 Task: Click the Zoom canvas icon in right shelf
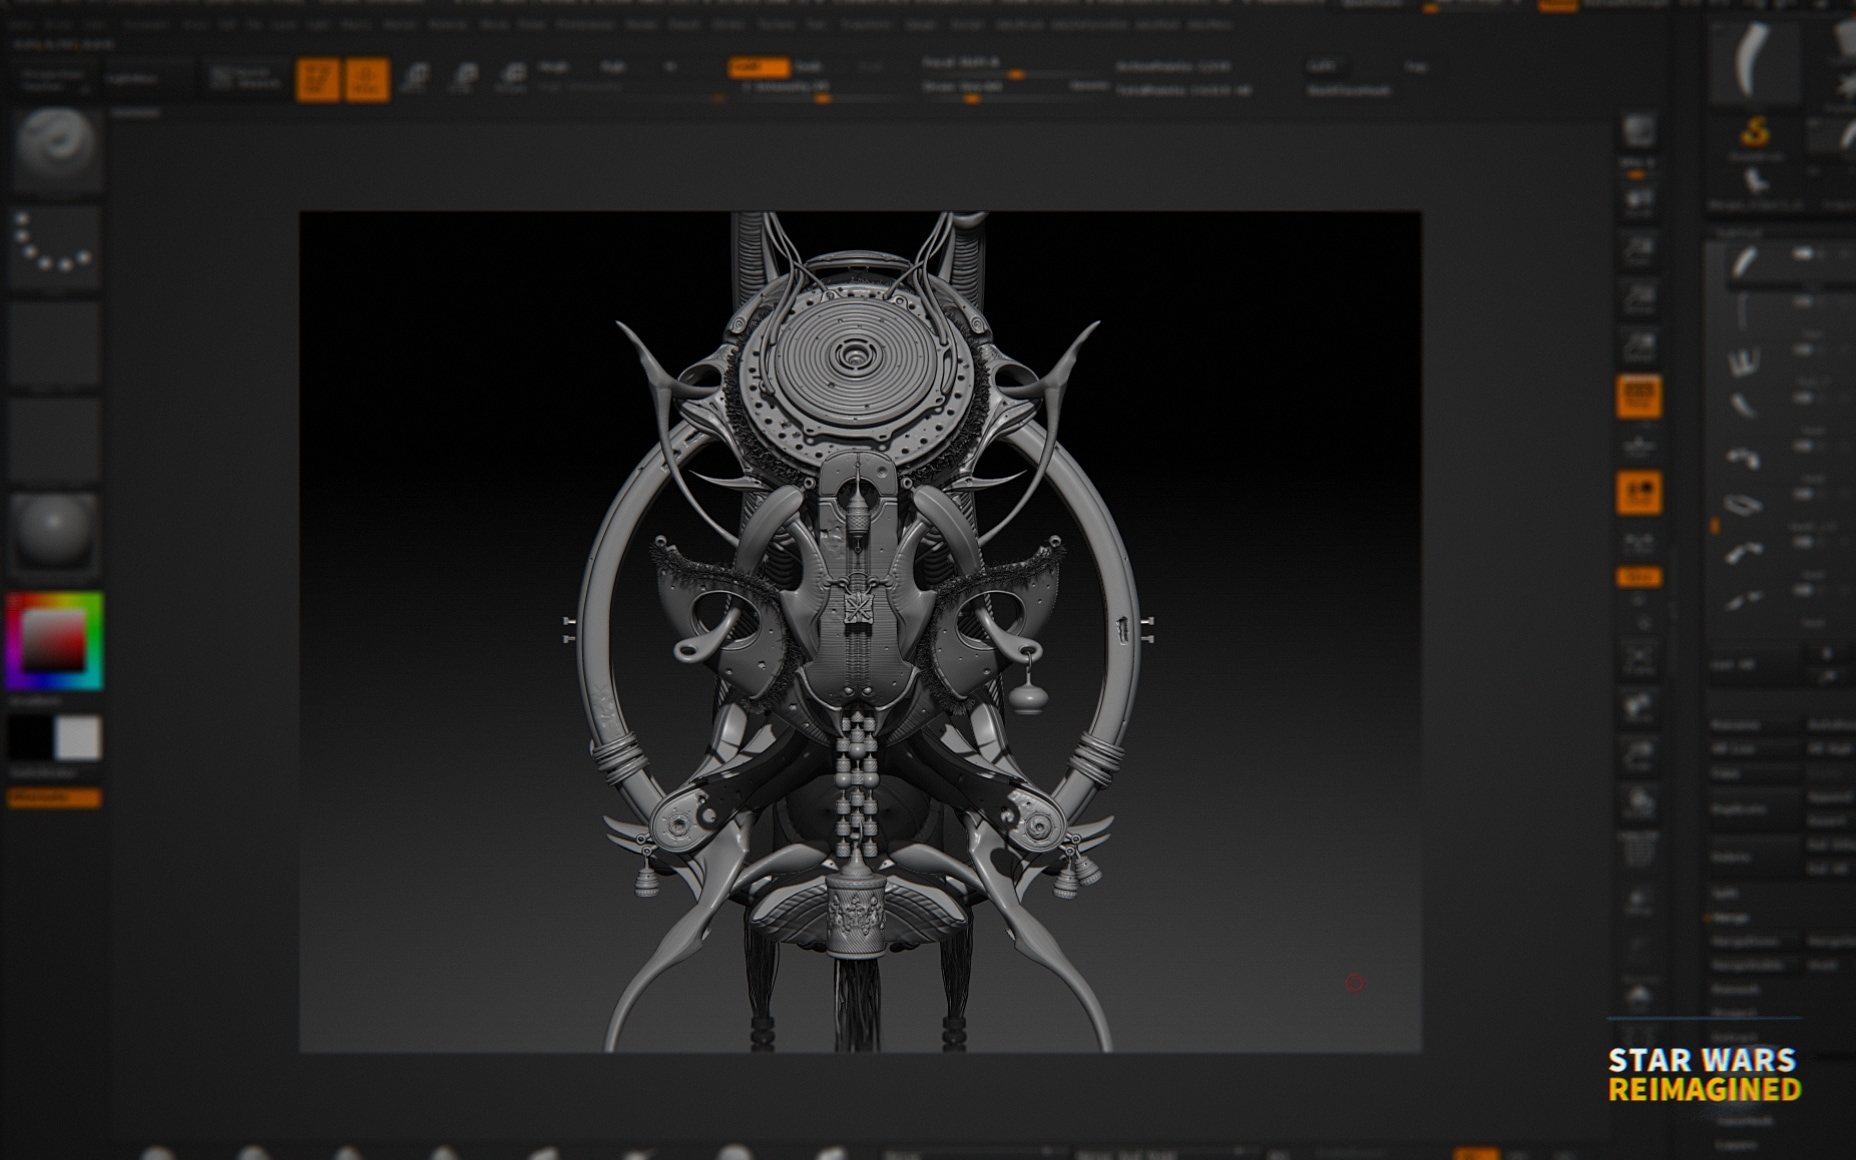[1638, 250]
